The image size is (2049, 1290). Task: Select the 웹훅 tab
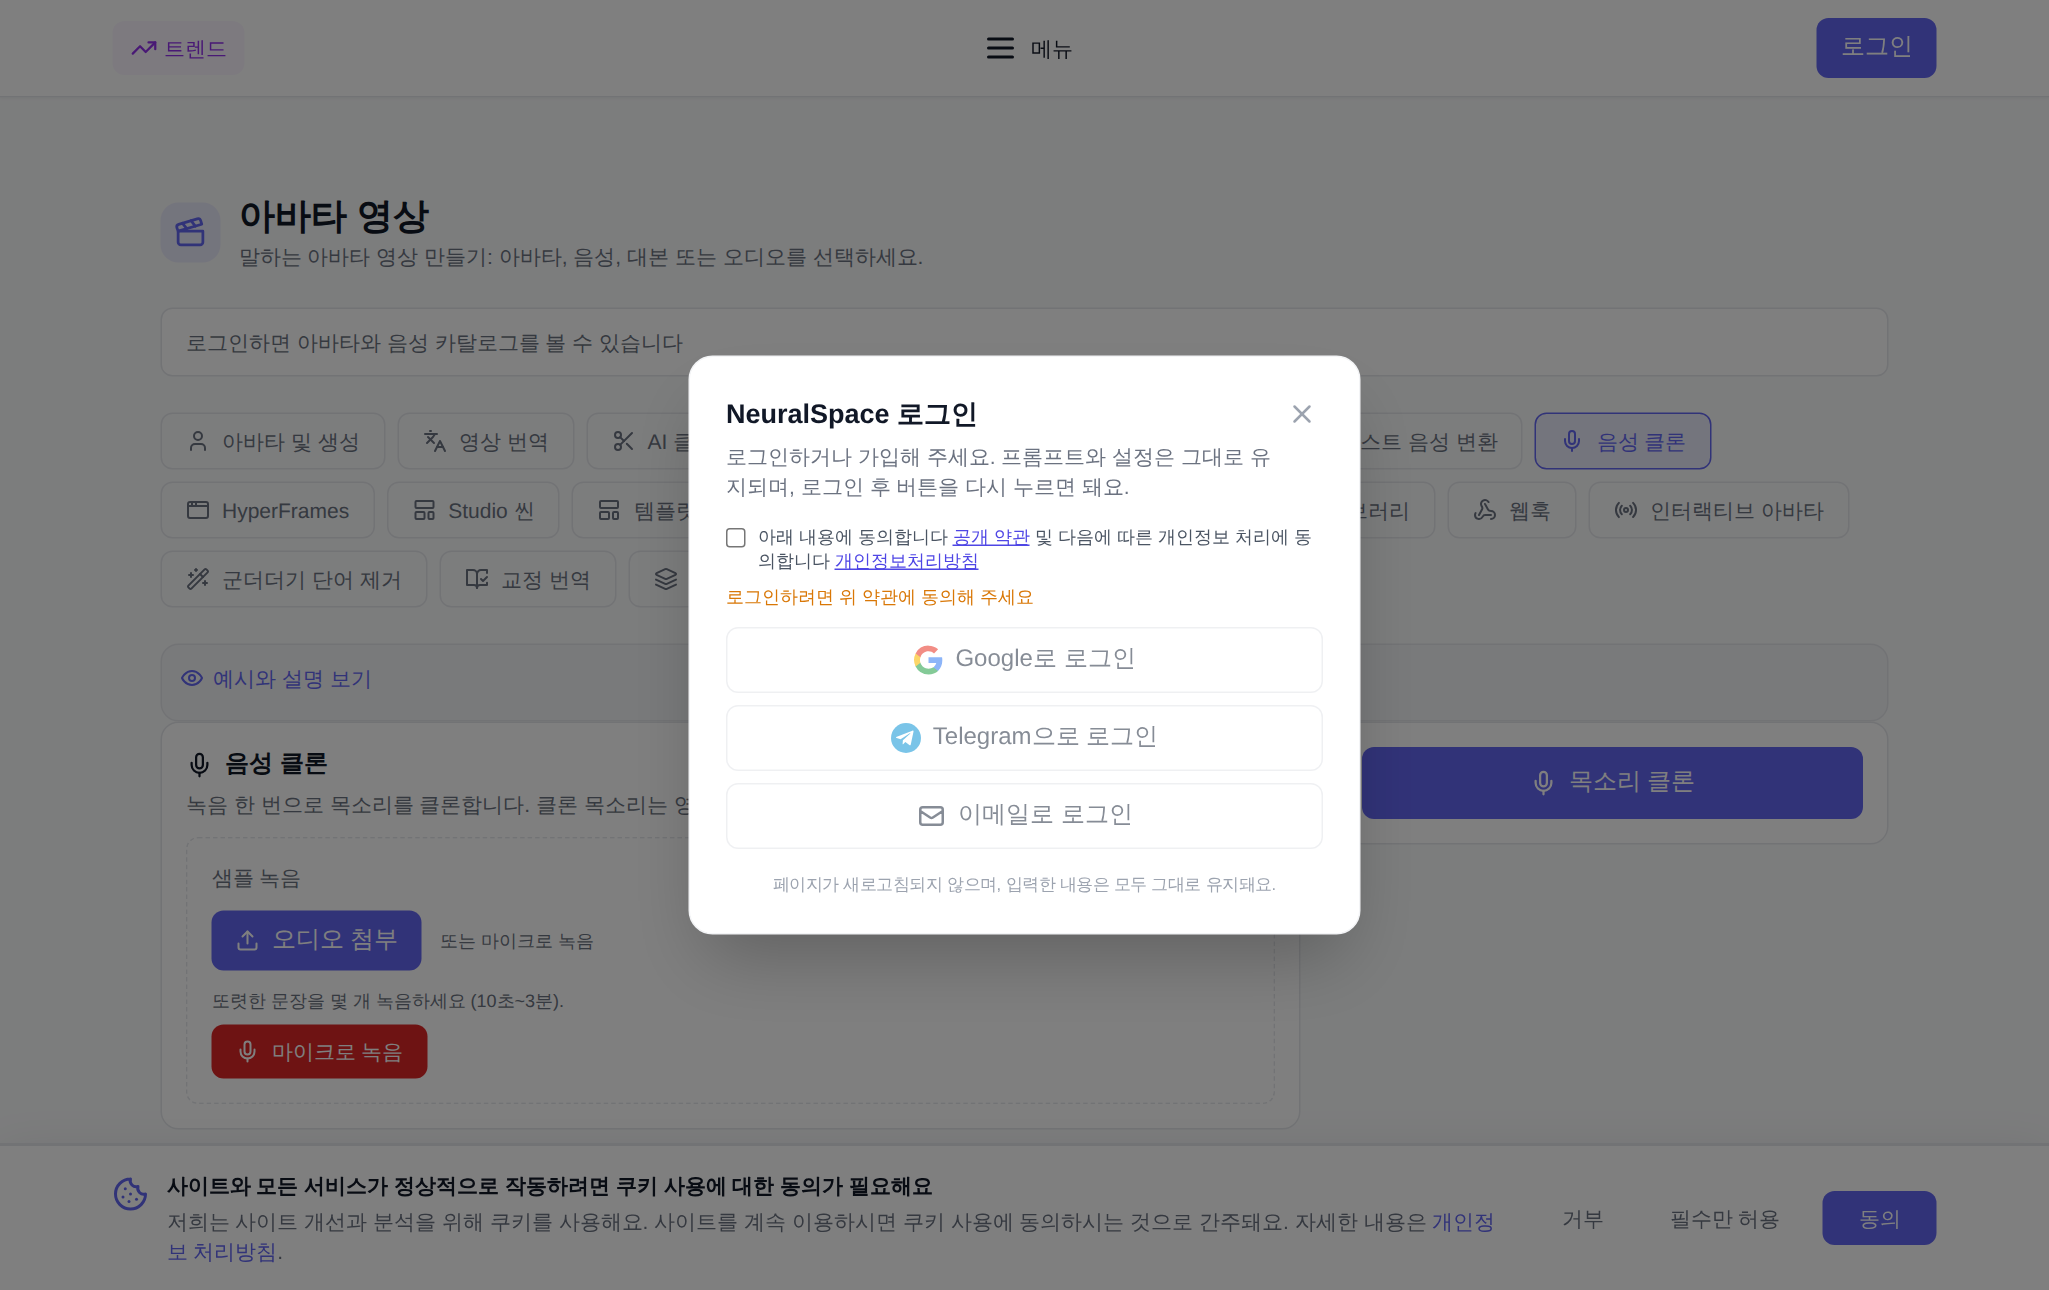[1512, 510]
